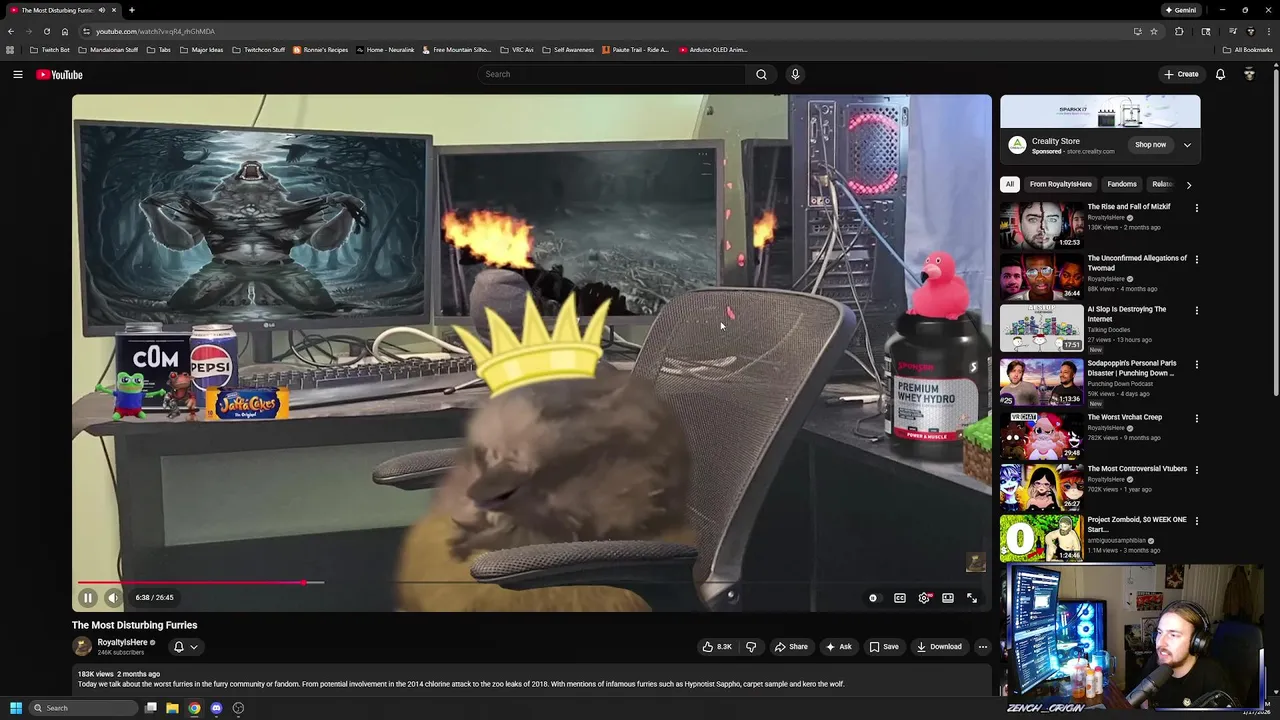This screenshot has width=1280, height=720.
Task: Open RoyaltyIsHere channel avatar
Action: (x=82, y=647)
